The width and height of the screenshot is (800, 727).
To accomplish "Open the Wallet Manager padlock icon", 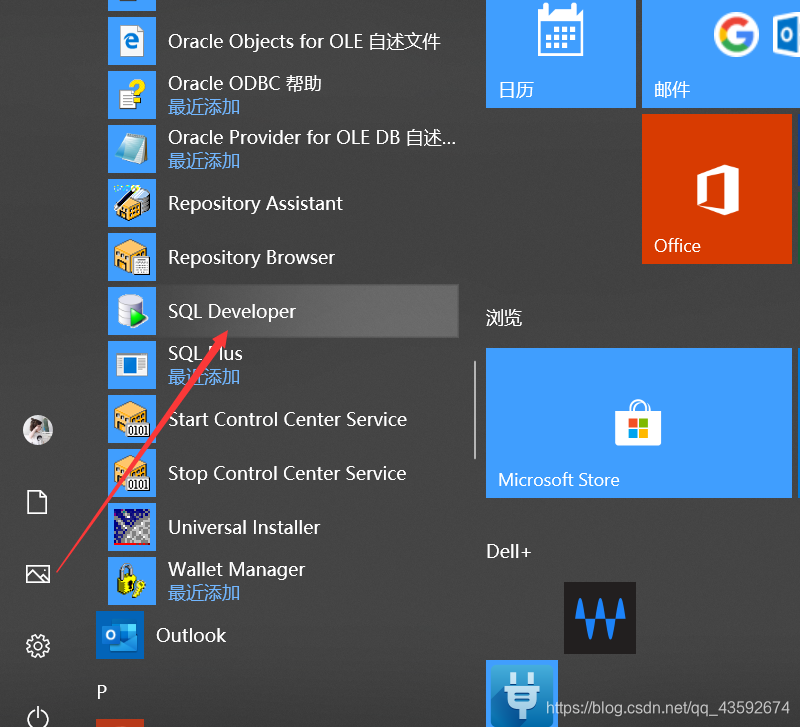I will click(x=132, y=581).
